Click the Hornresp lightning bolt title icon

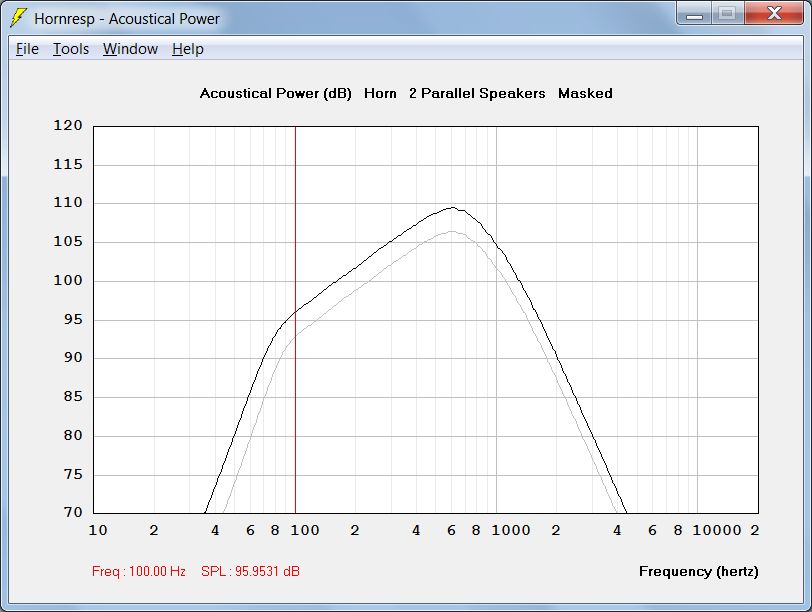(18, 18)
